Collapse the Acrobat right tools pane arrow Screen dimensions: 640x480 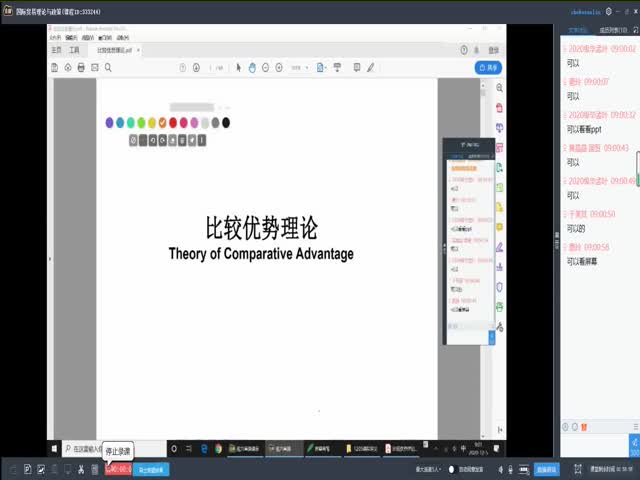pos(500,430)
